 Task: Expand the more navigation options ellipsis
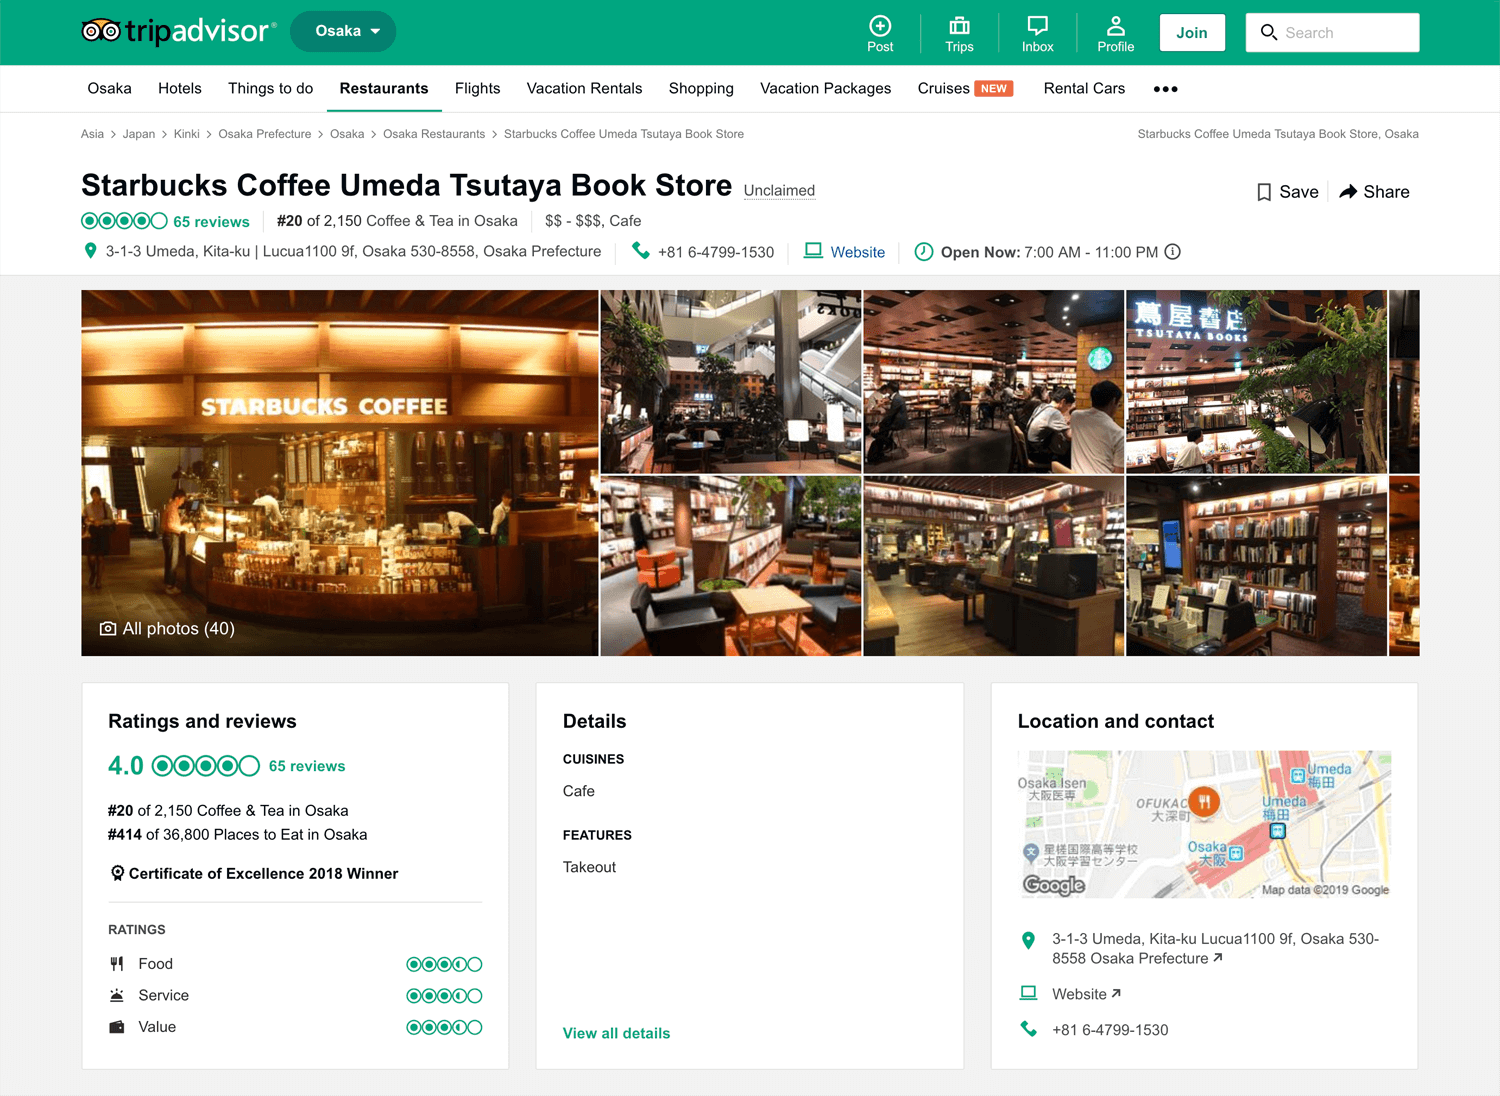(x=1165, y=89)
